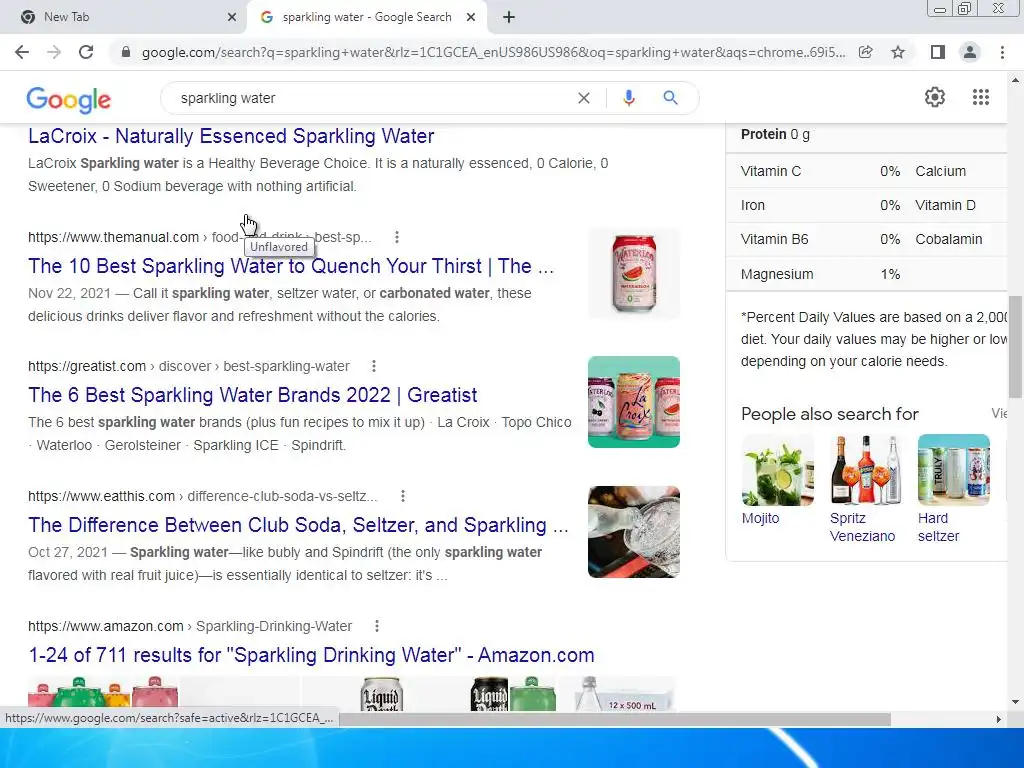1024x768 pixels.
Task: Open more options for eatthis.com result
Action: tap(402, 496)
